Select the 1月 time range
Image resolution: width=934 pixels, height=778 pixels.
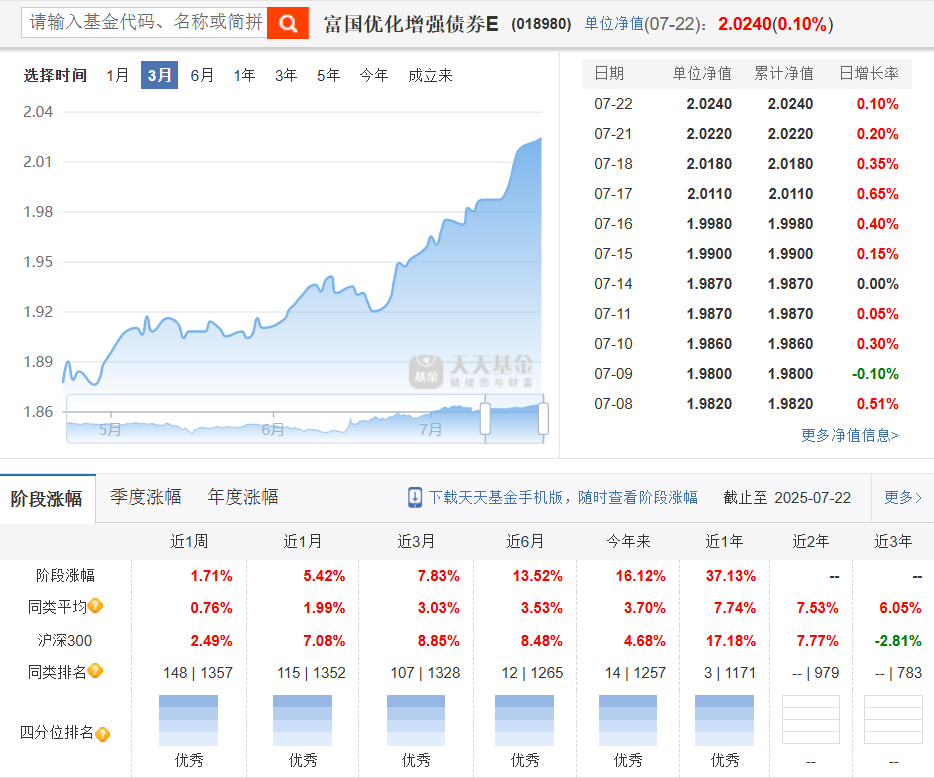coord(117,75)
